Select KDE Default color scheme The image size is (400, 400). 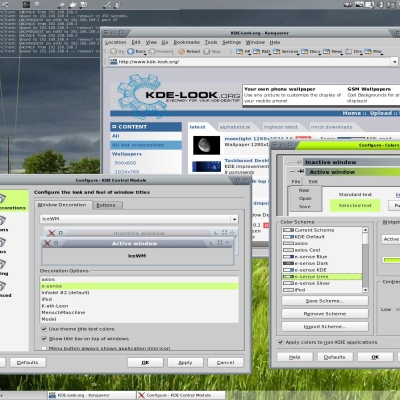tap(322, 237)
